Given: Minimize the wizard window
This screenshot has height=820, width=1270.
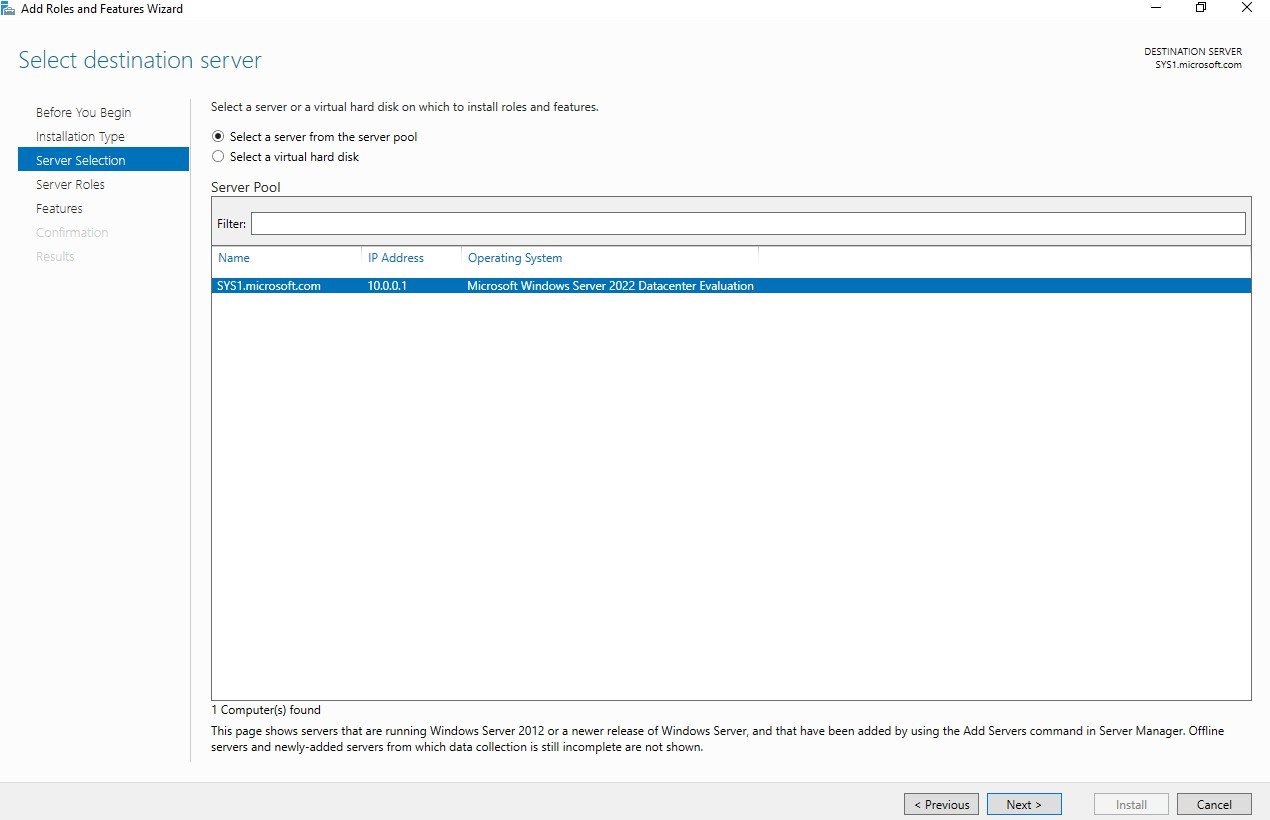Looking at the screenshot, I should (x=1155, y=8).
